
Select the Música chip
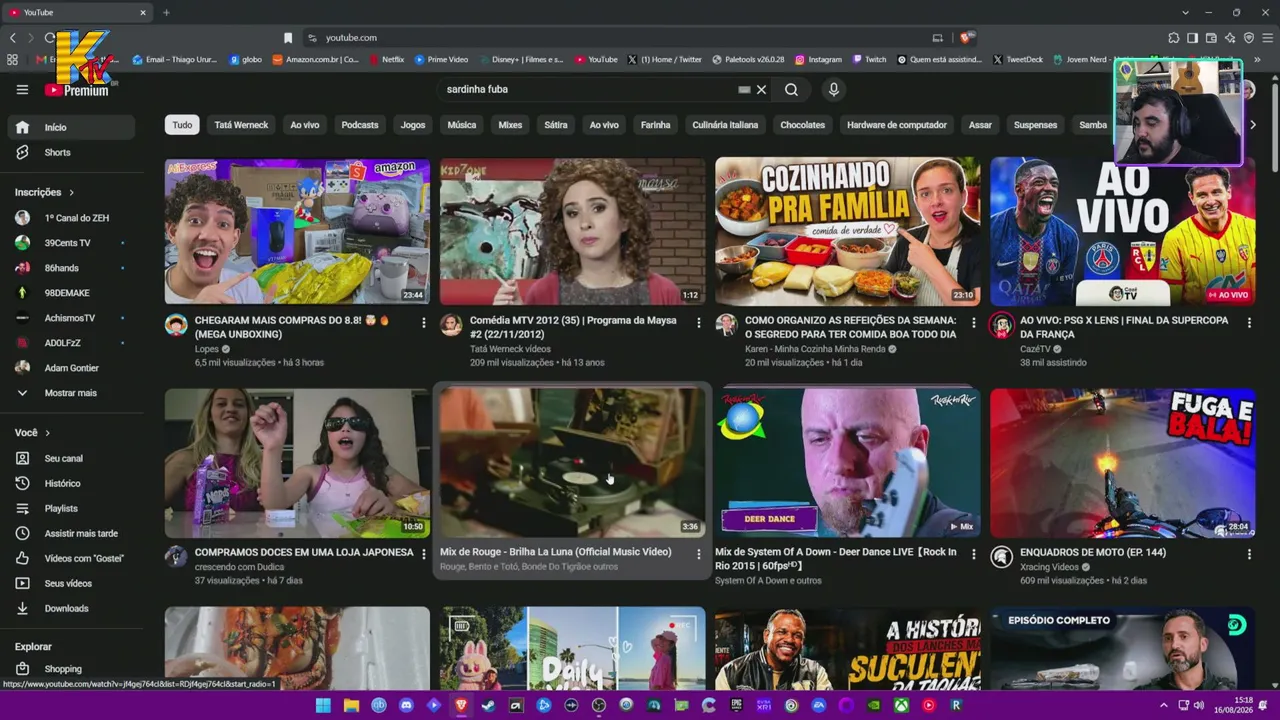[x=462, y=125]
